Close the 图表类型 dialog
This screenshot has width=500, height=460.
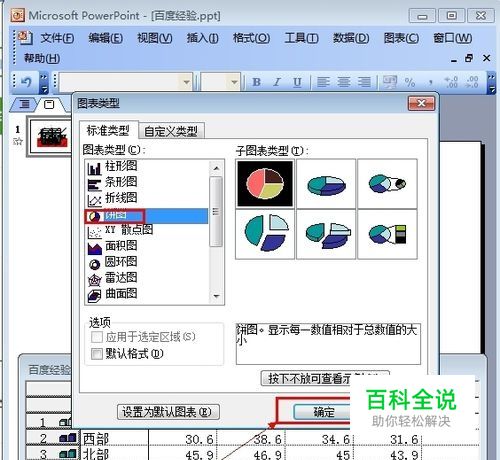[422, 104]
